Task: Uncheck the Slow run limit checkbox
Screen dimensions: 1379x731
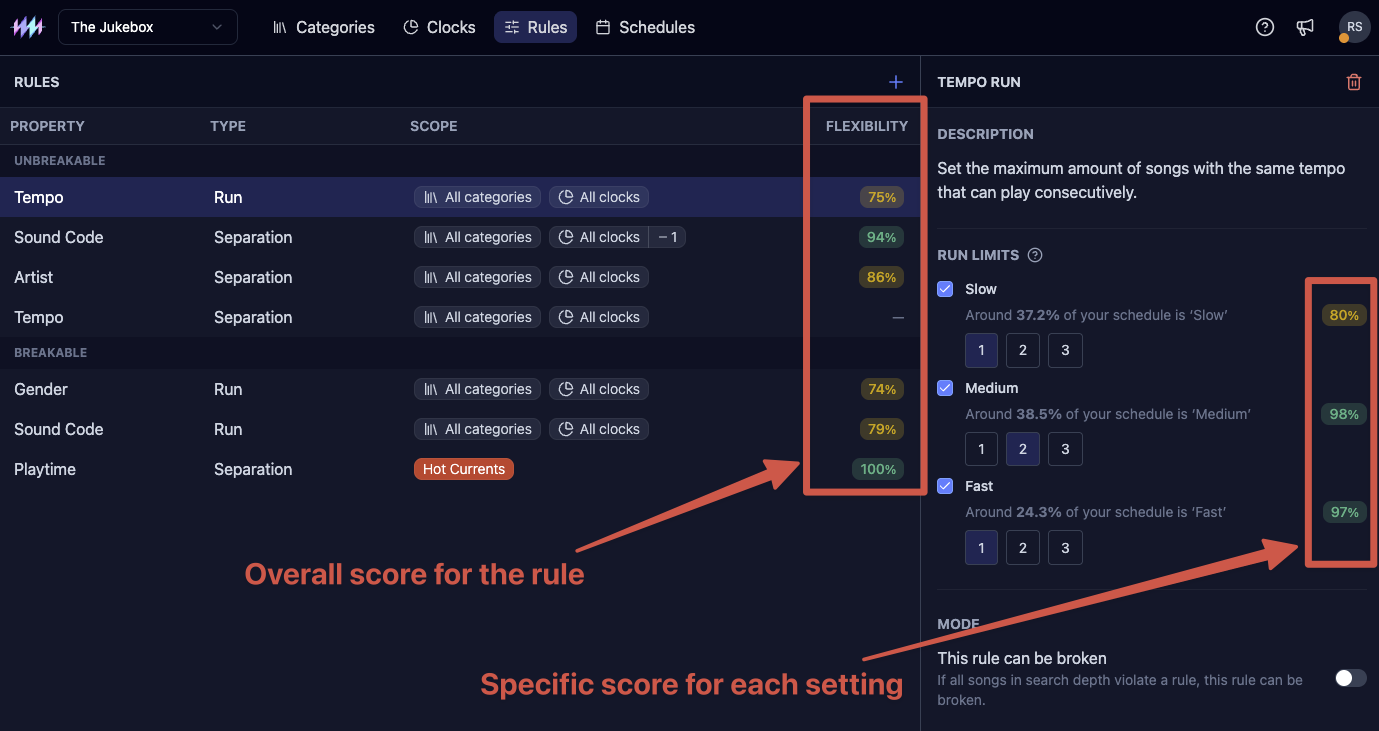Action: [945, 289]
